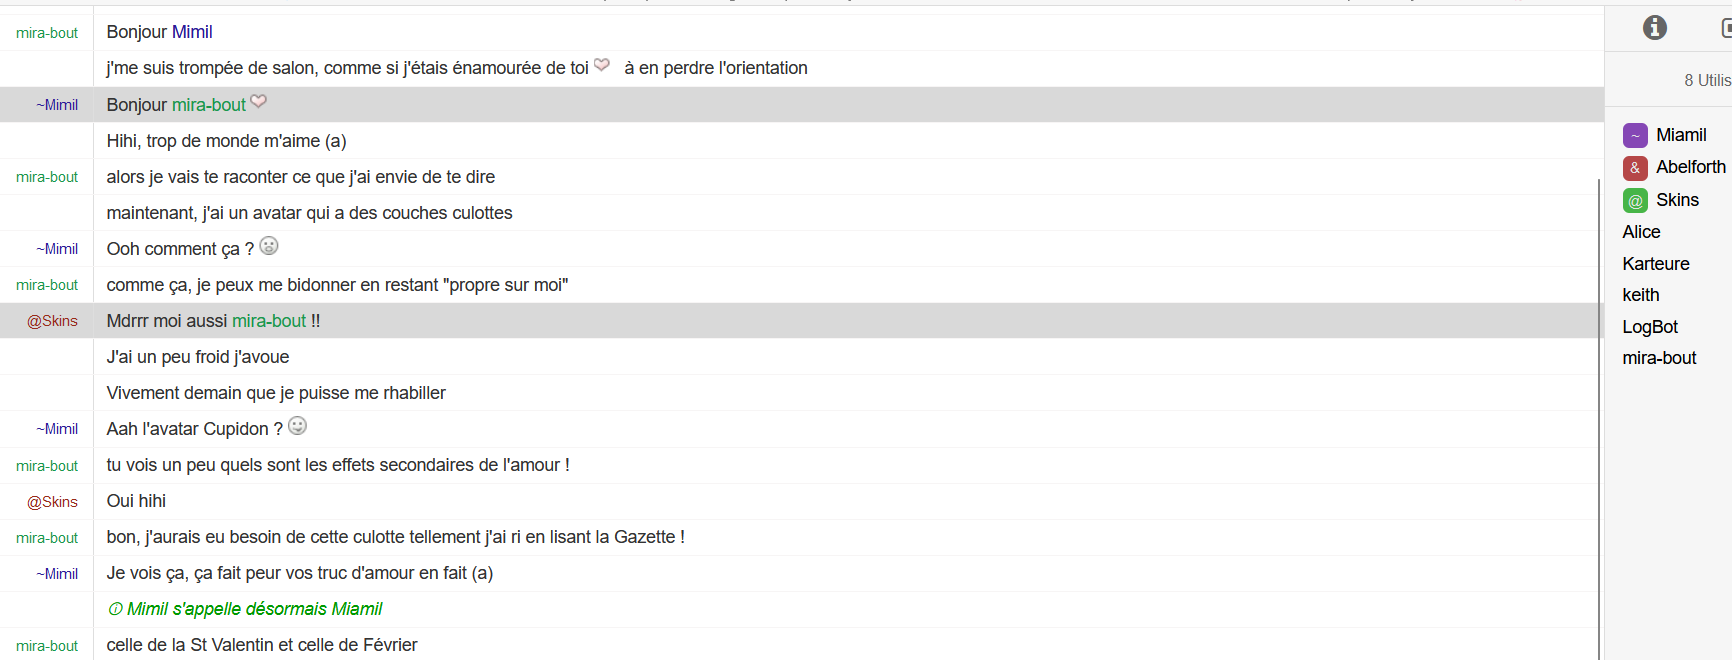The image size is (1732, 660).
Task: Click the ~Mimil sender name beside "Je vois ça"
Action: pyautogui.click(x=57, y=574)
